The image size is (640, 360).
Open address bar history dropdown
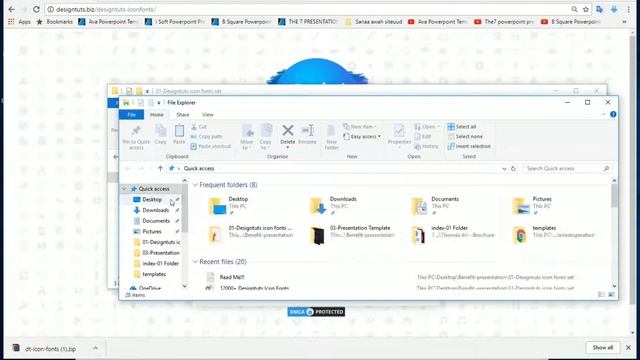pos(504,169)
